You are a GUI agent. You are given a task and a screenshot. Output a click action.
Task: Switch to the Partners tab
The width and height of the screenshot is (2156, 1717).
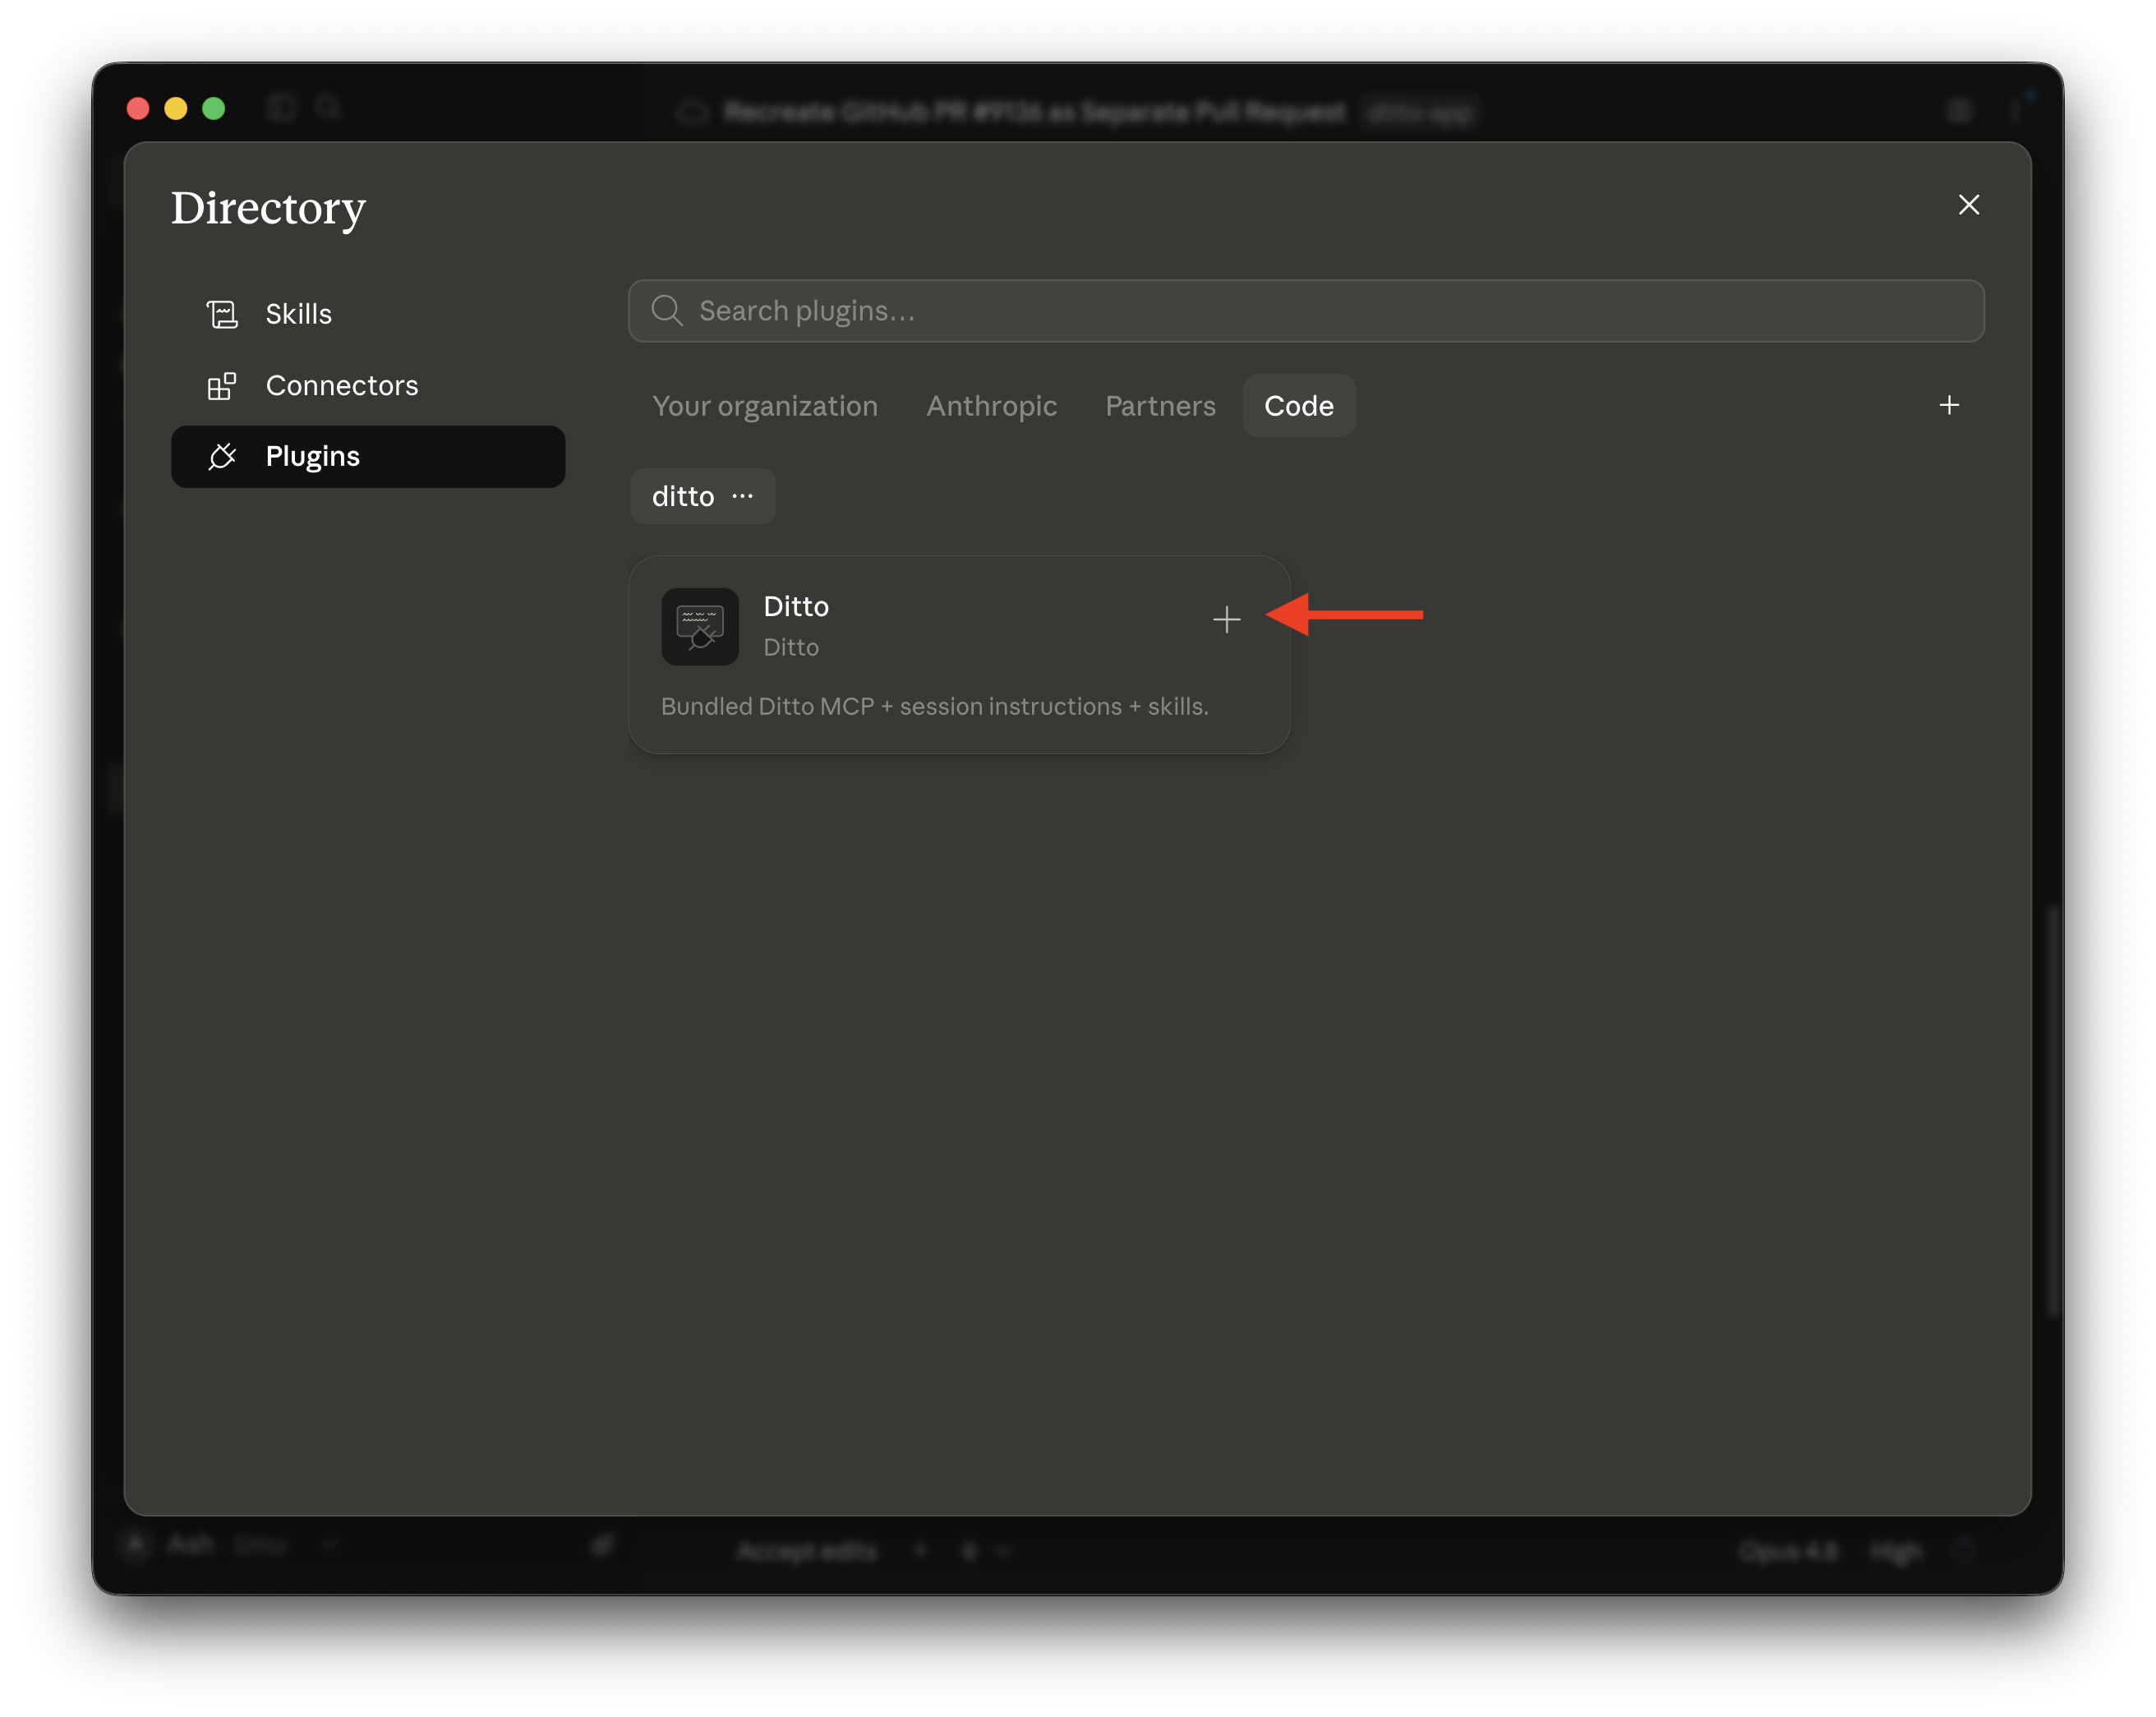click(1160, 405)
